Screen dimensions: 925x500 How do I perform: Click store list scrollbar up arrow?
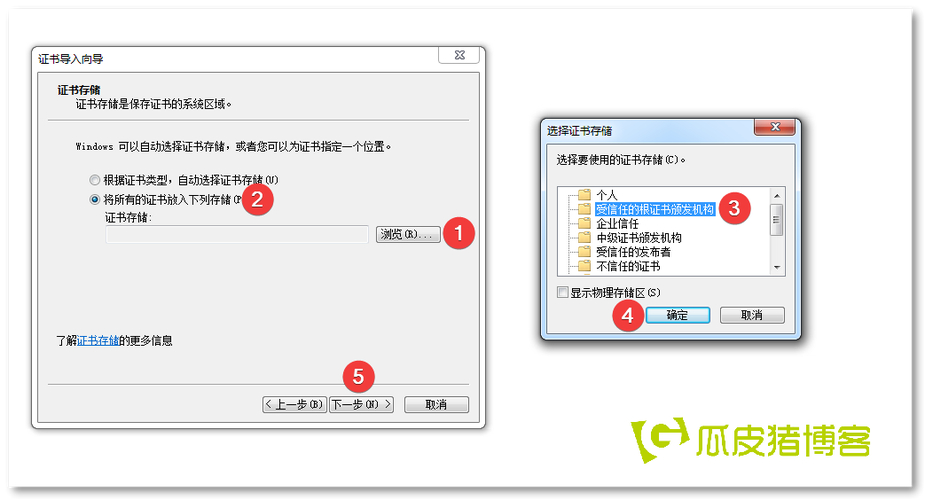(x=777, y=195)
